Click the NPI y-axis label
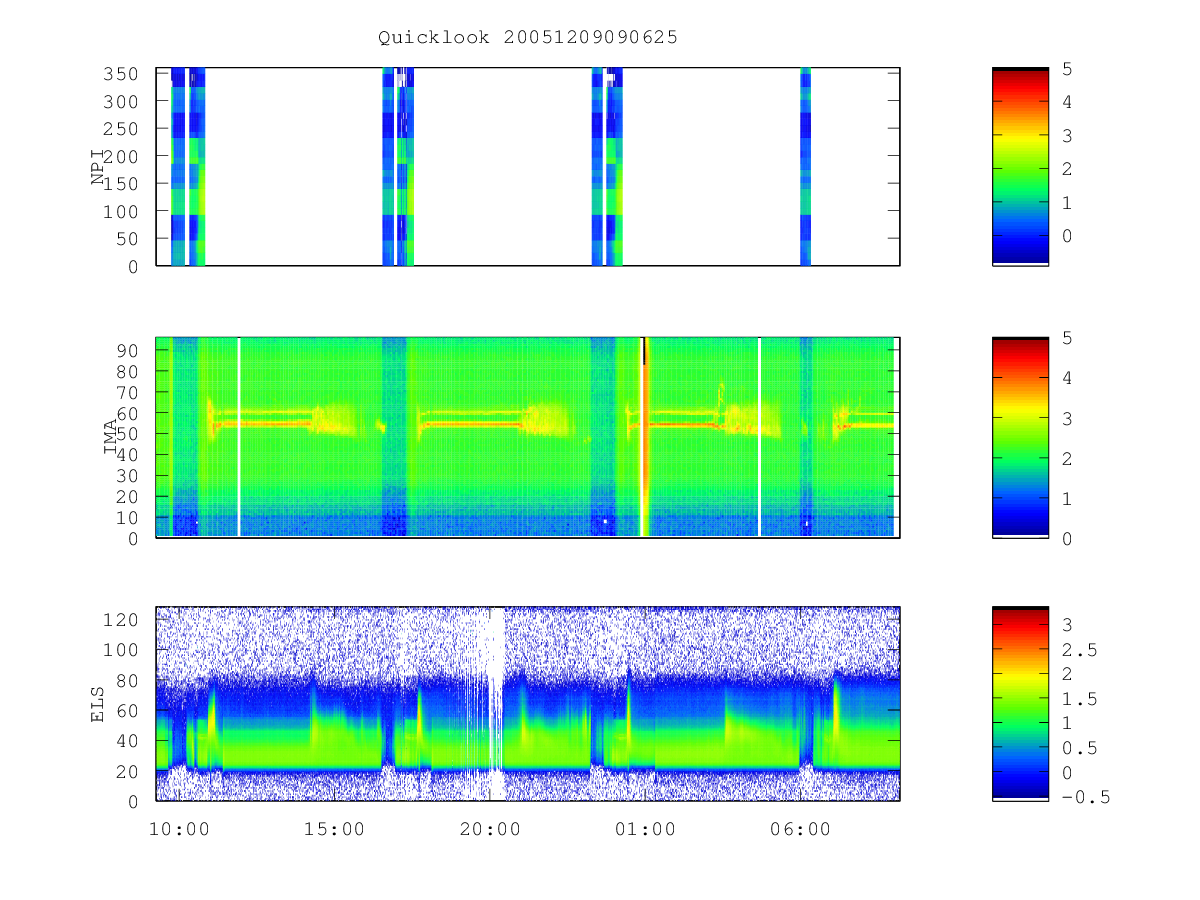This screenshot has height=900, width=1200. (x=99, y=166)
